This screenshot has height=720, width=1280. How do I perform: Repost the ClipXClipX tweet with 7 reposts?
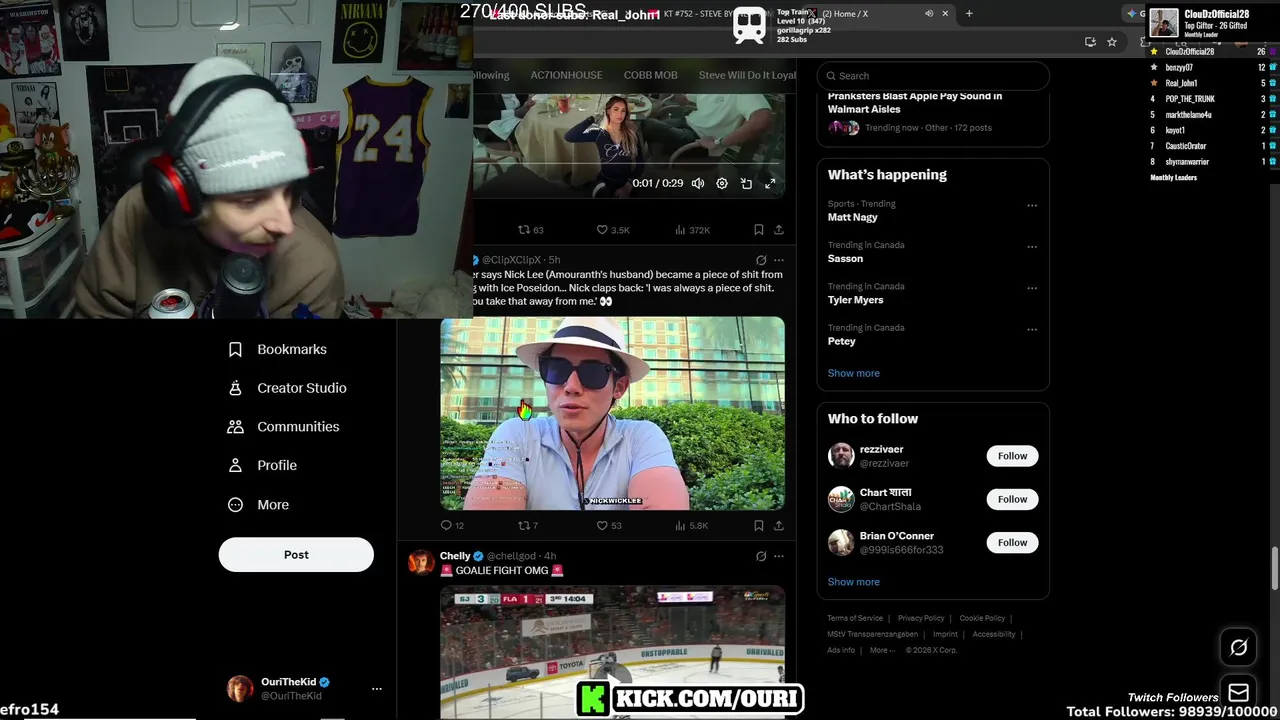coord(528,525)
